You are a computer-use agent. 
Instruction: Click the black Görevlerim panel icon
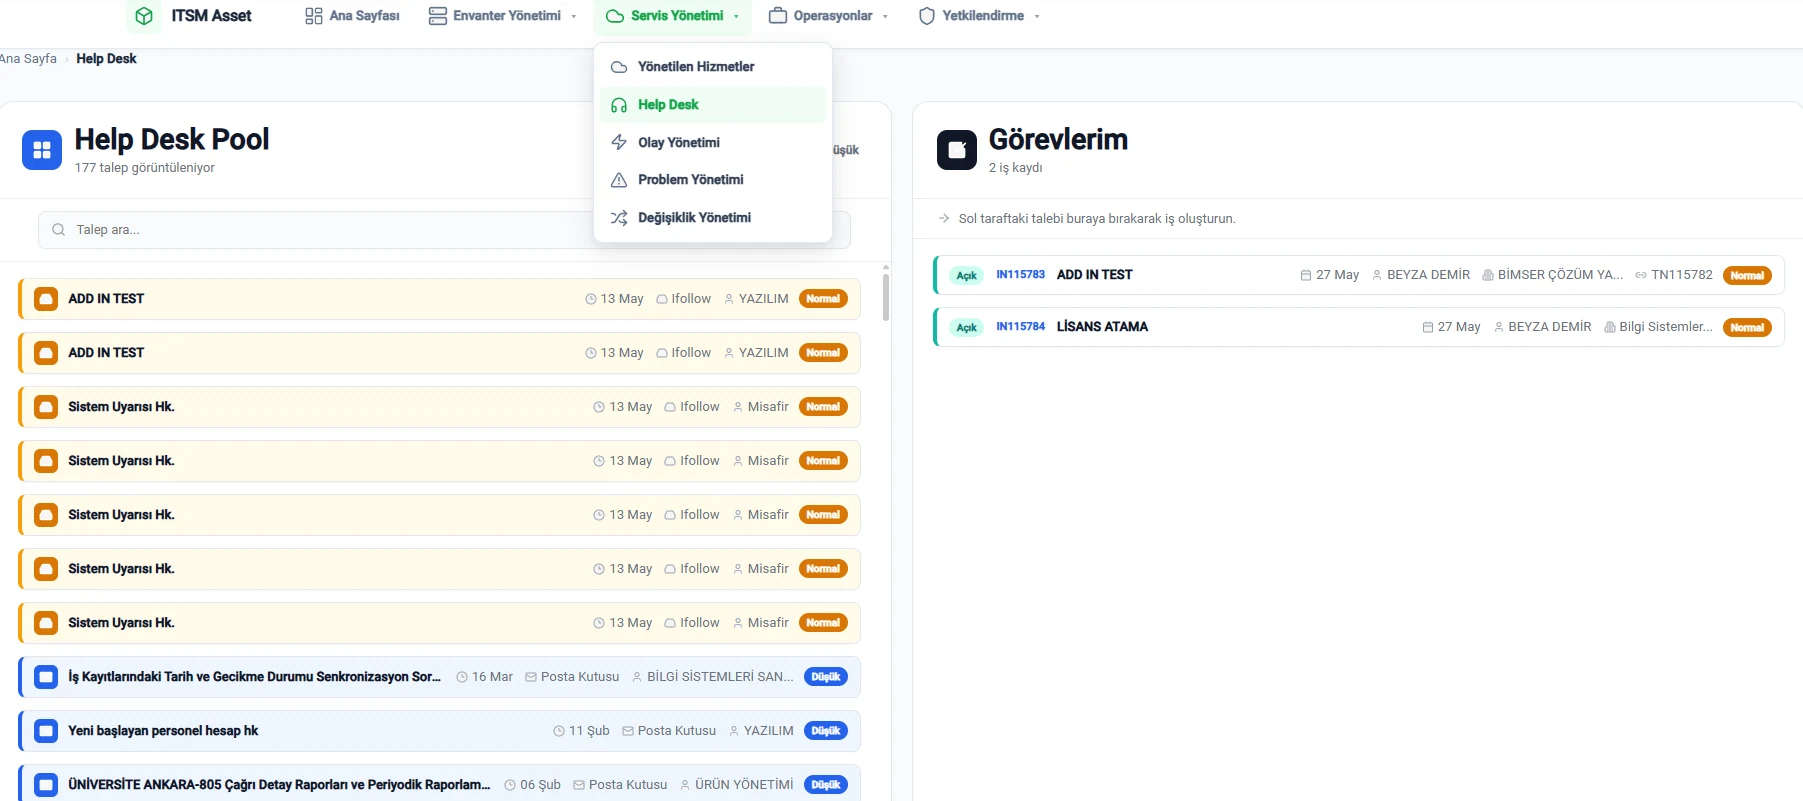(957, 150)
